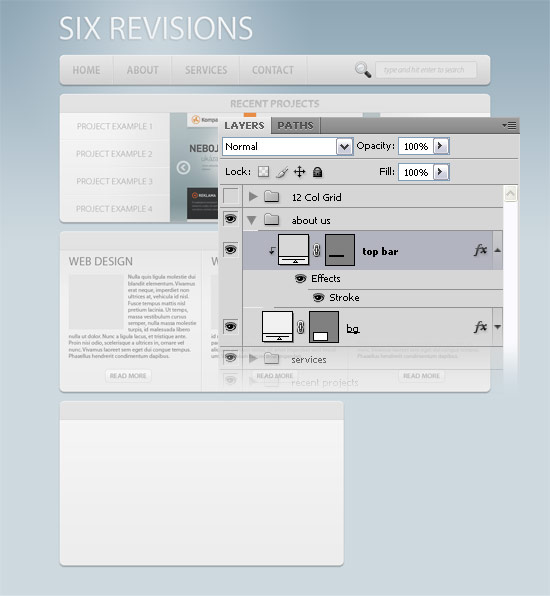Hide the services group eye

tap(231, 357)
